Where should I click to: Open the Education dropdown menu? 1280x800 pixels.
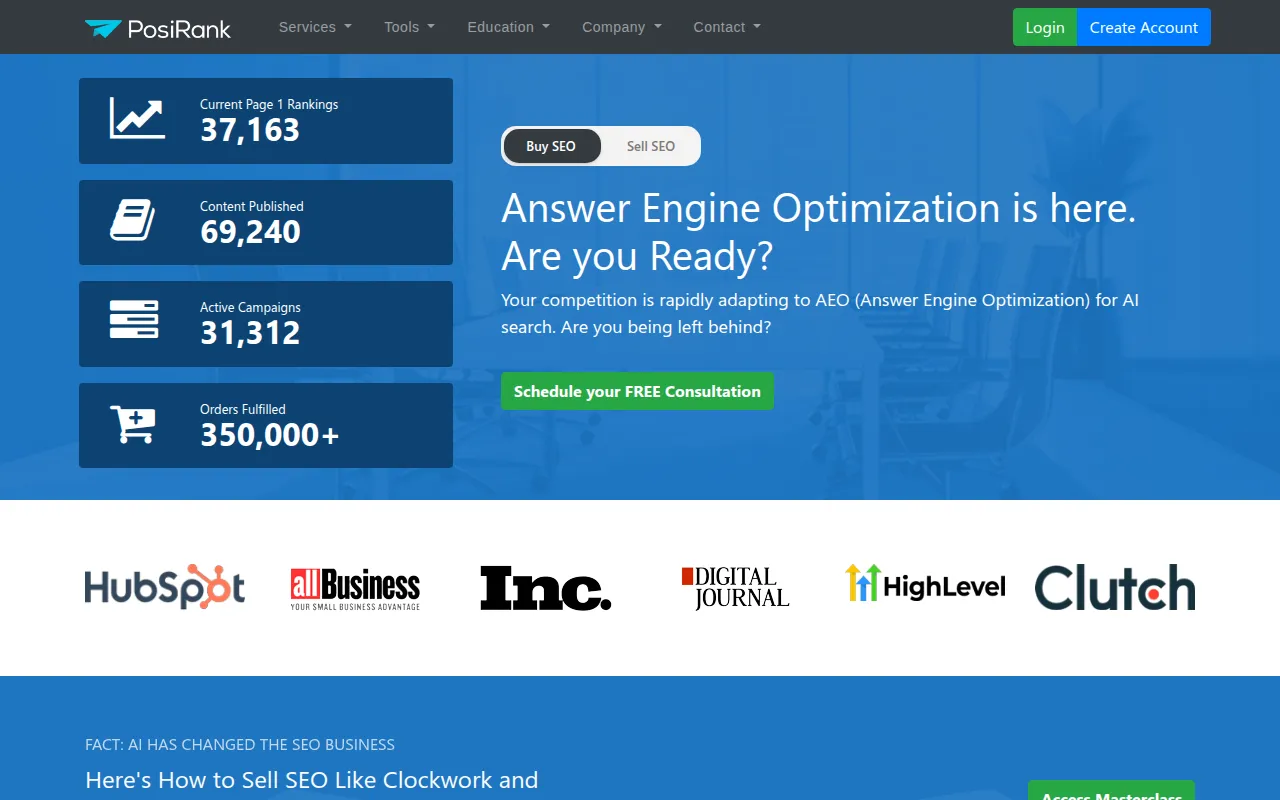coord(508,27)
